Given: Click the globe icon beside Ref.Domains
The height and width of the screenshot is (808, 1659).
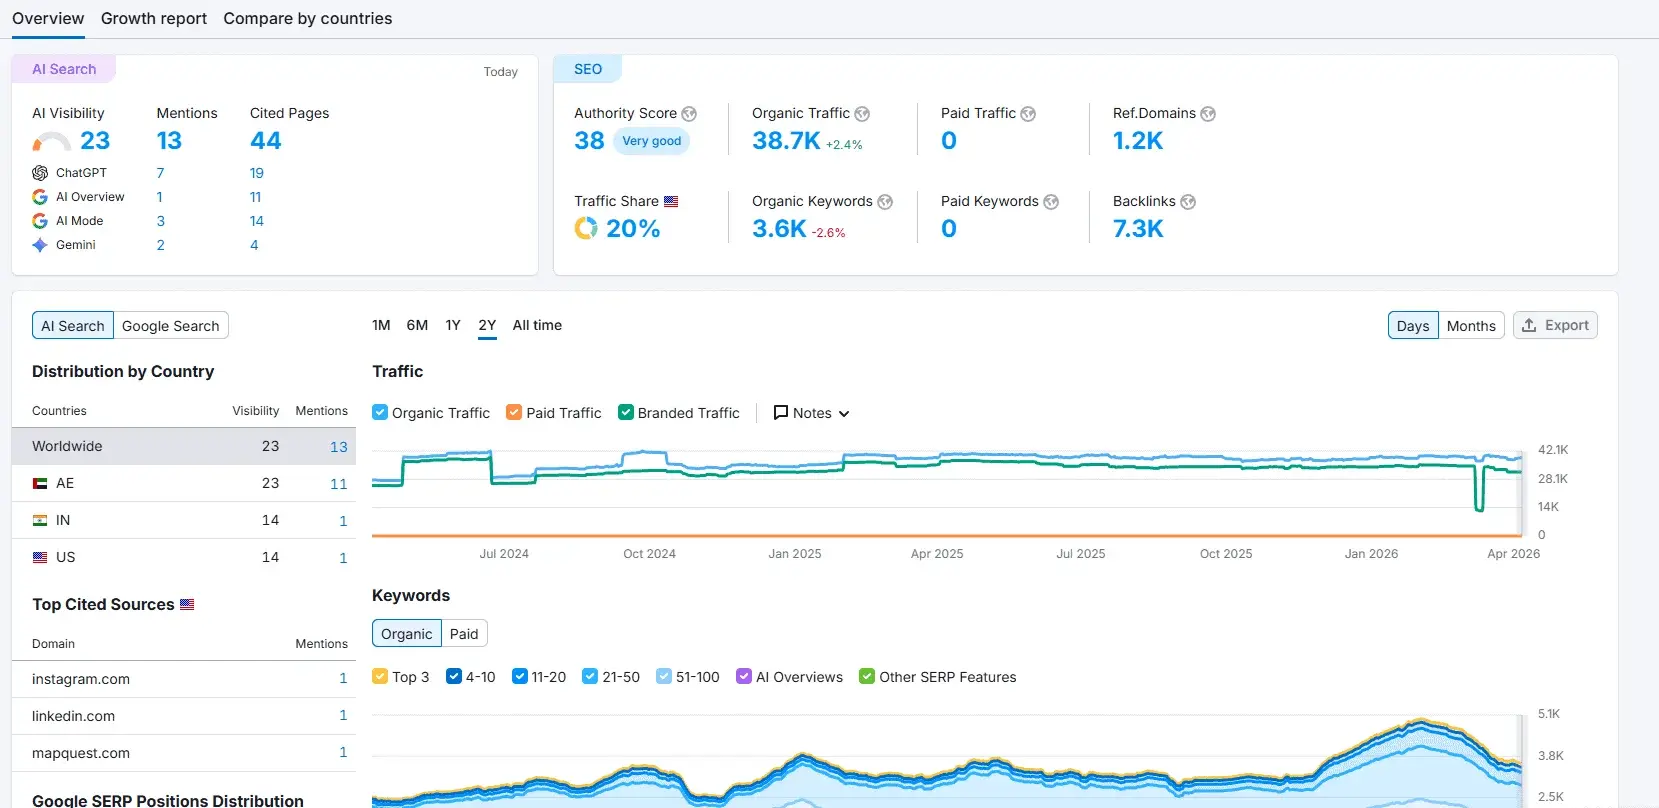Looking at the screenshot, I should [x=1208, y=114].
